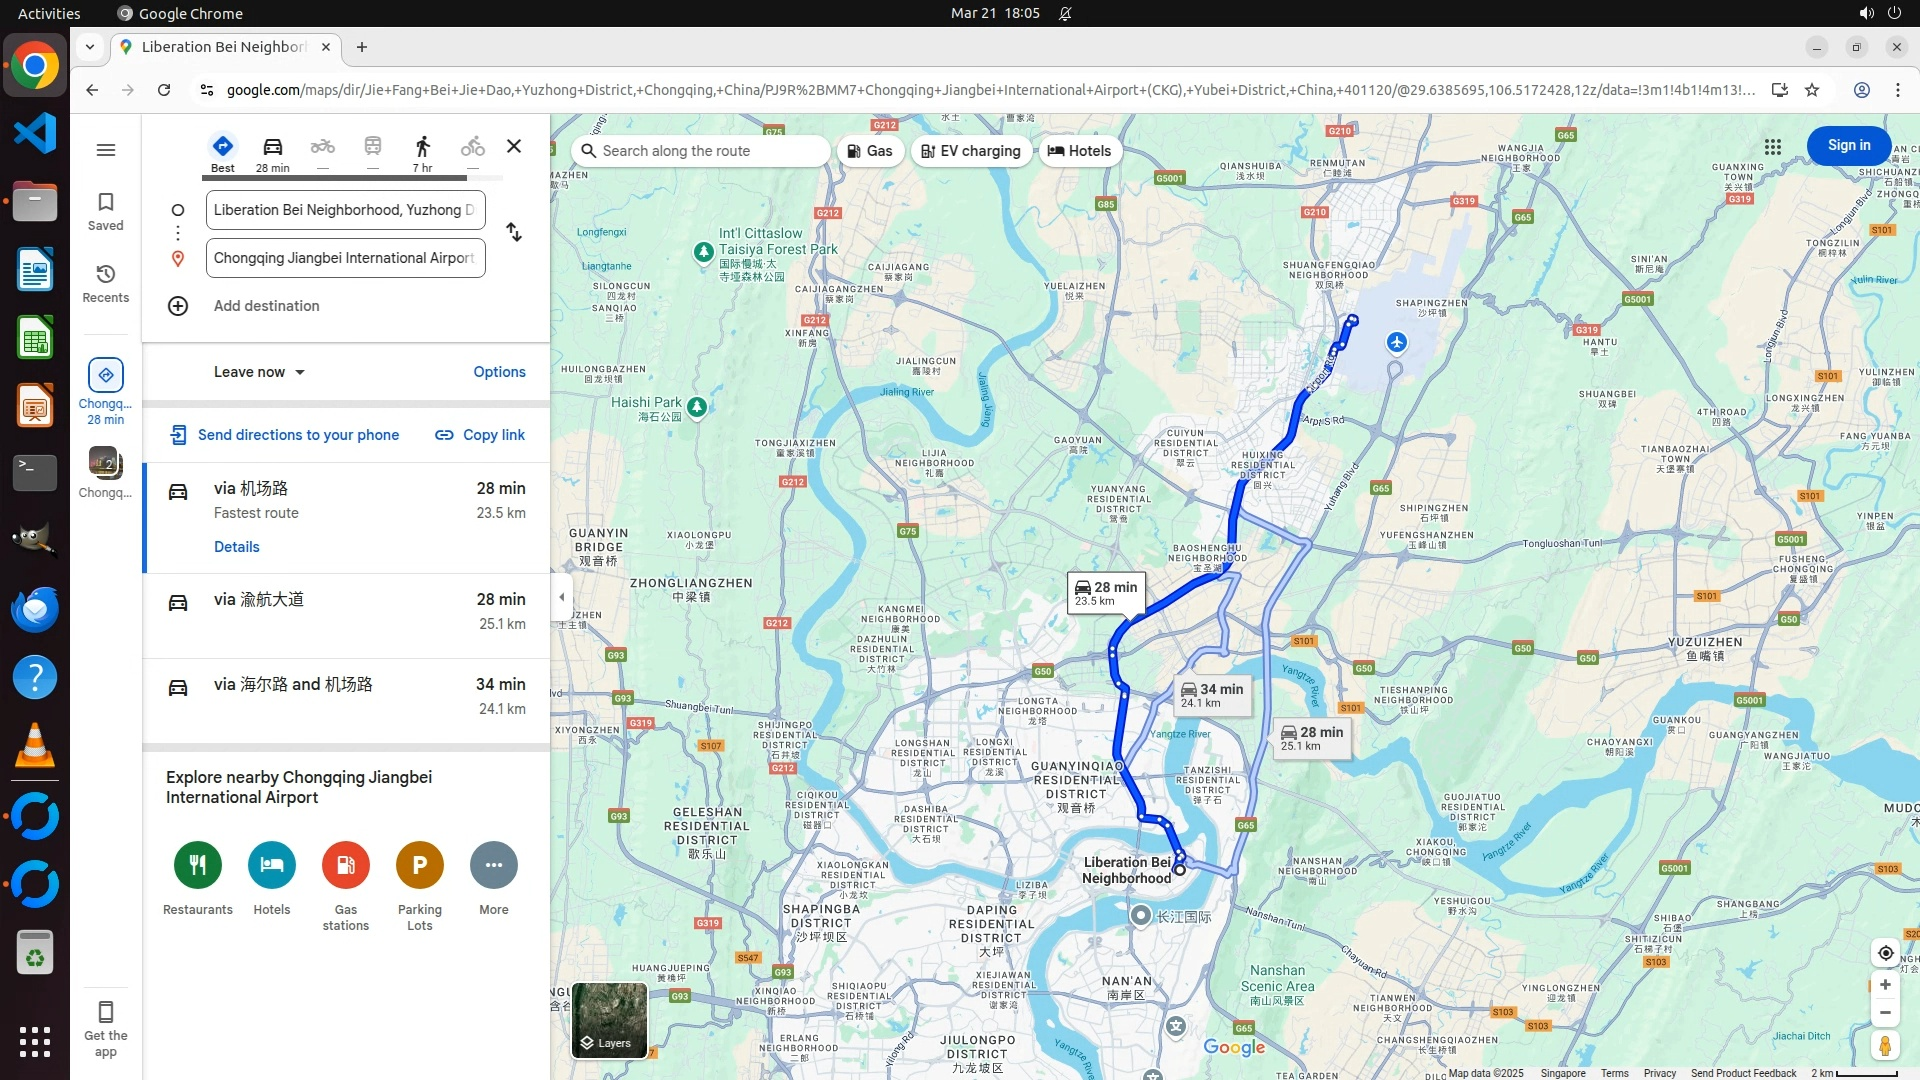Viewport: 1920px width, 1080px height.
Task: Toggle the Gas filter chip
Action: [869, 151]
